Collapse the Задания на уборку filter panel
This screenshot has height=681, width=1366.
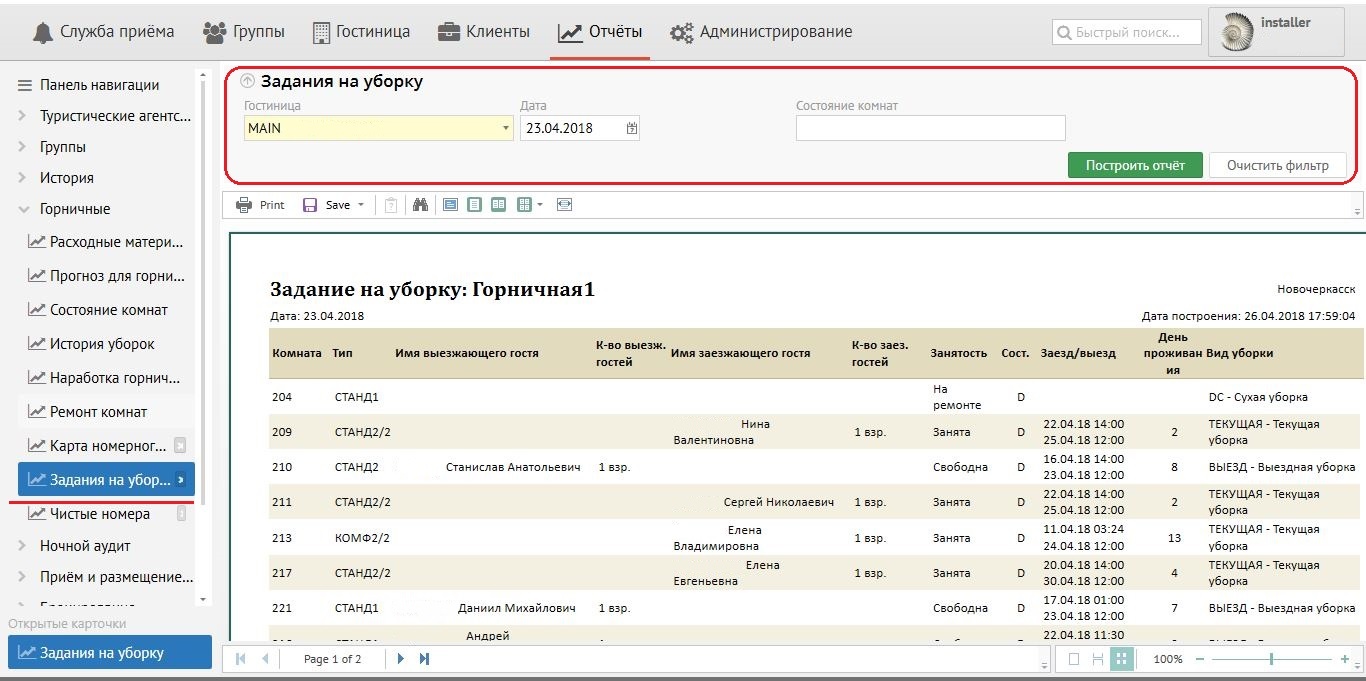248,82
